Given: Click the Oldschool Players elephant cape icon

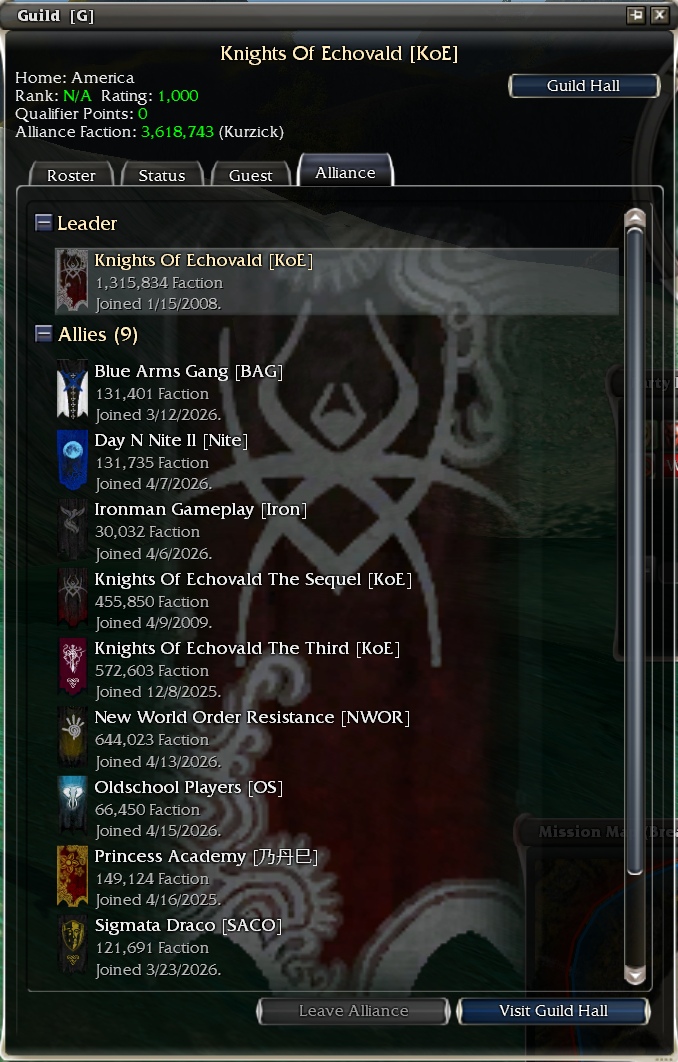Looking at the screenshot, I should (72, 806).
